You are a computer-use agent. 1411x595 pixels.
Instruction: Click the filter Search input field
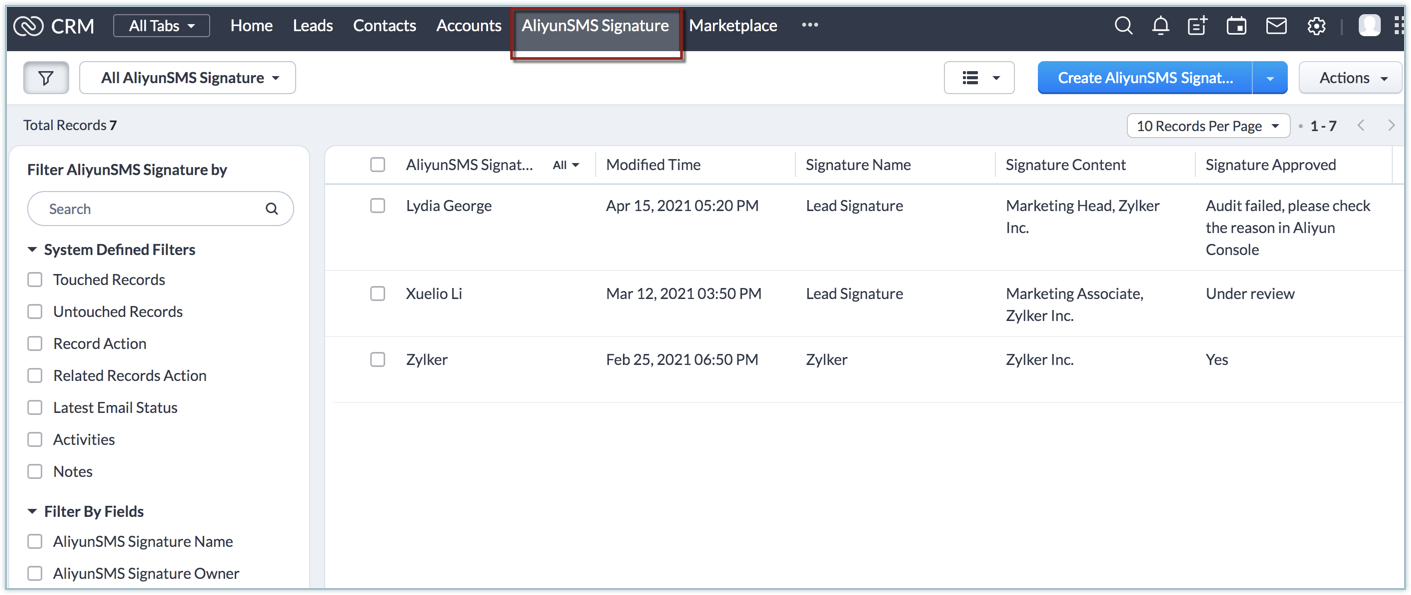click(160, 209)
